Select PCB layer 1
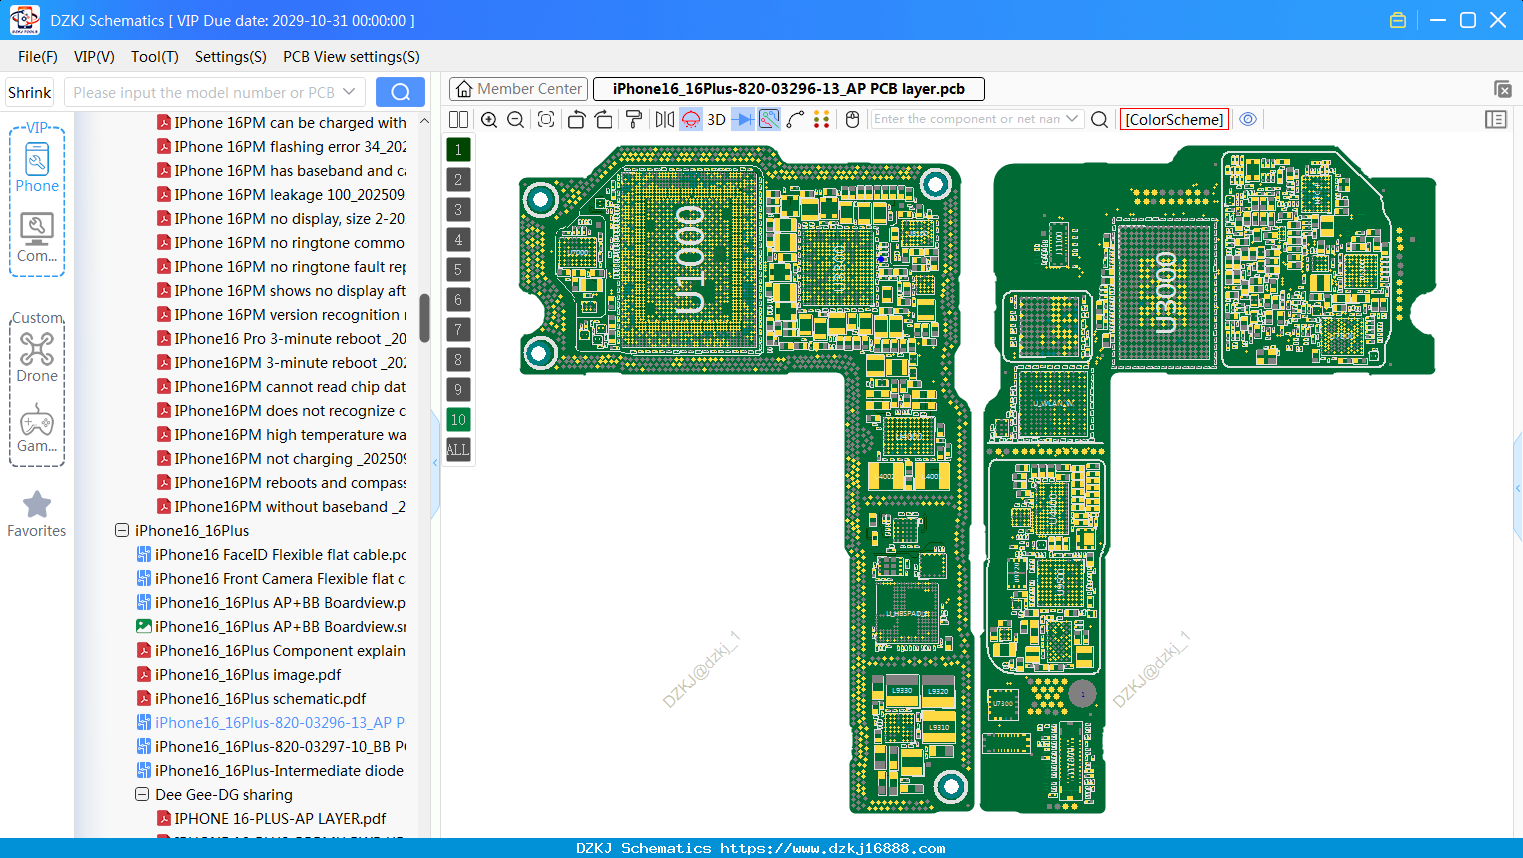The height and width of the screenshot is (858, 1523). [458, 150]
